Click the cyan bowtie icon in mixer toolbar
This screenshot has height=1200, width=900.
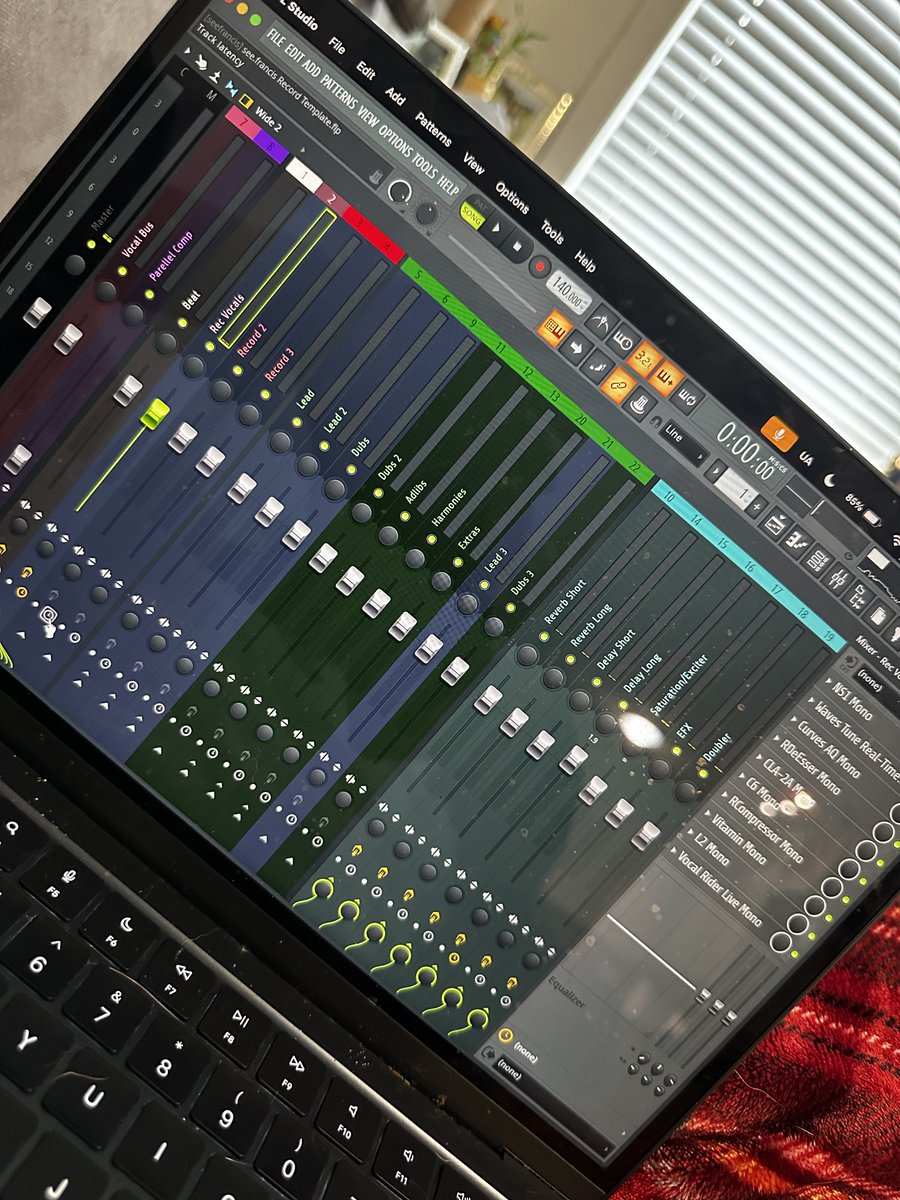tap(231, 88)
